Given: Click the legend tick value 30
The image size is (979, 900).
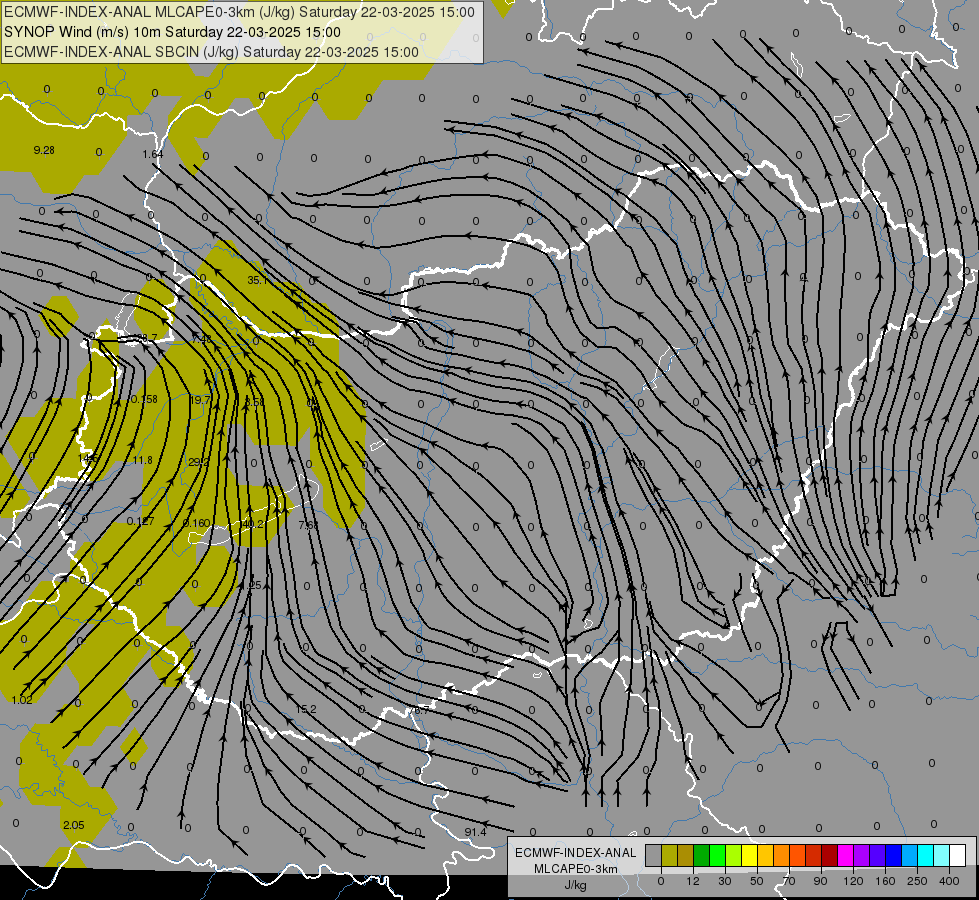Looking at the screenshot, I should click(x=725, y=881).
